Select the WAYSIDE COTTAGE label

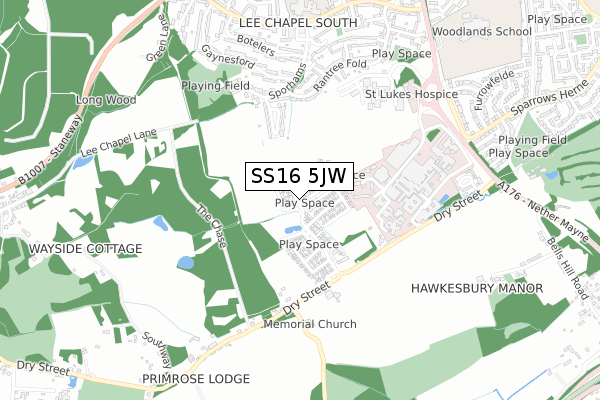tap(85, 249)
